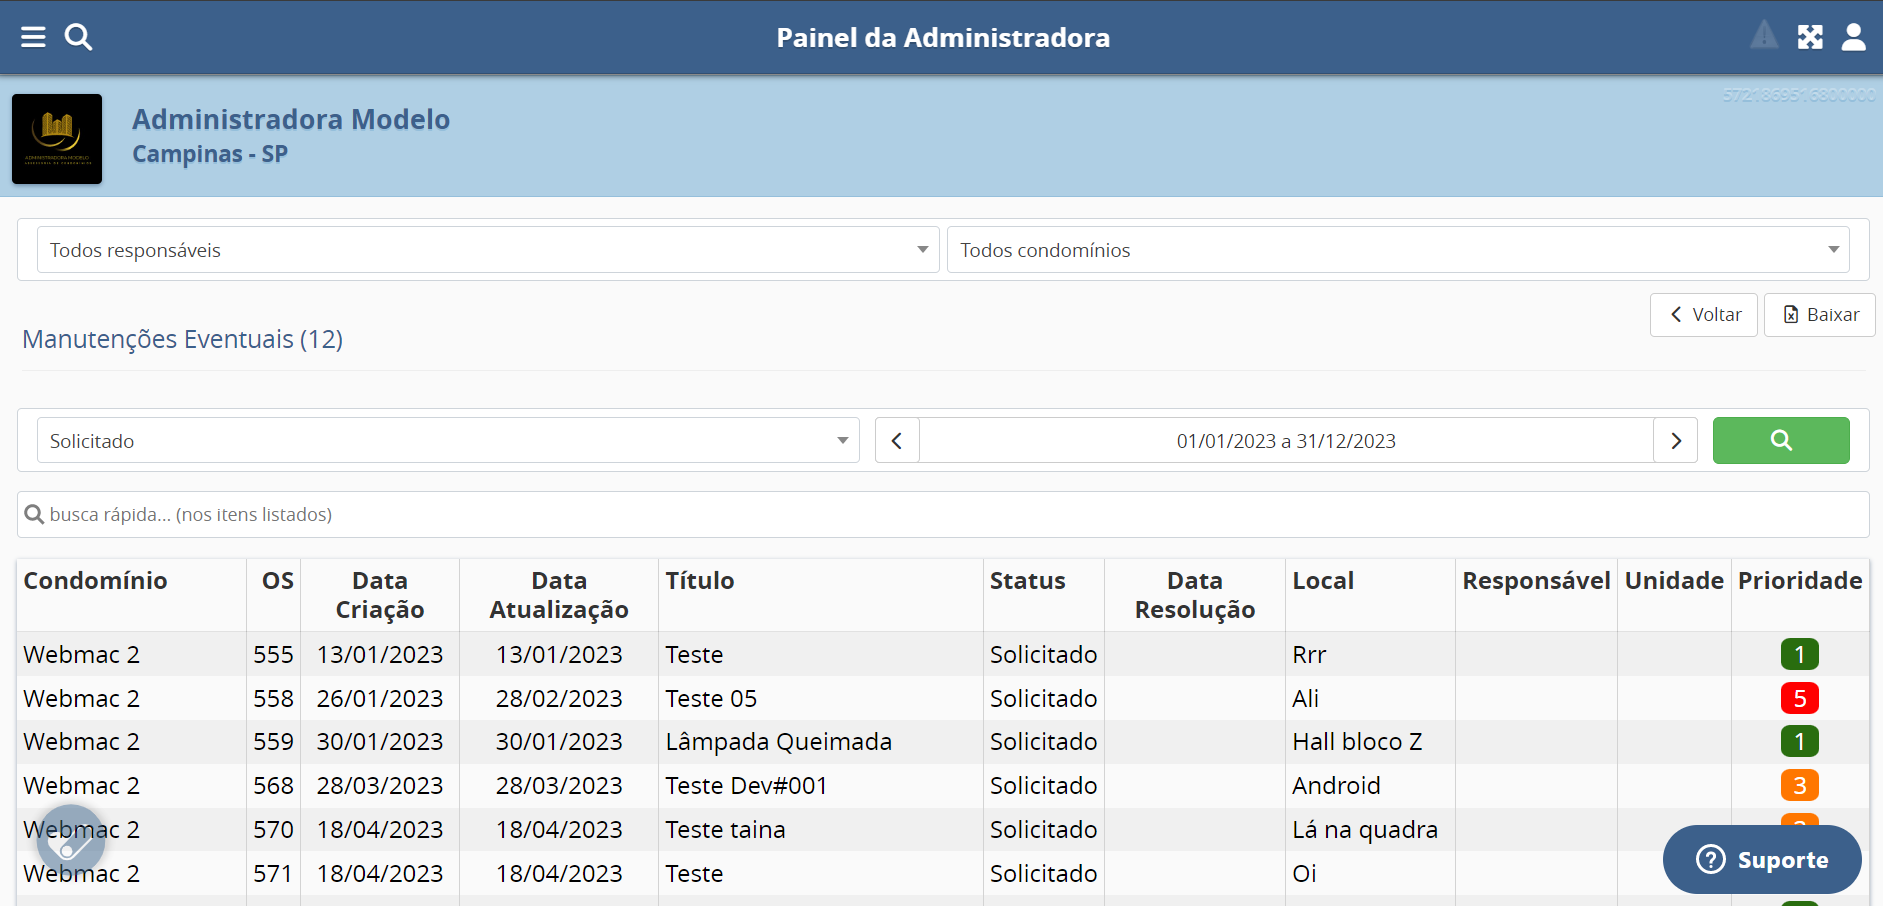Open the Suporte help button
1883x906 pixels.
click(x=1762, y=860)
